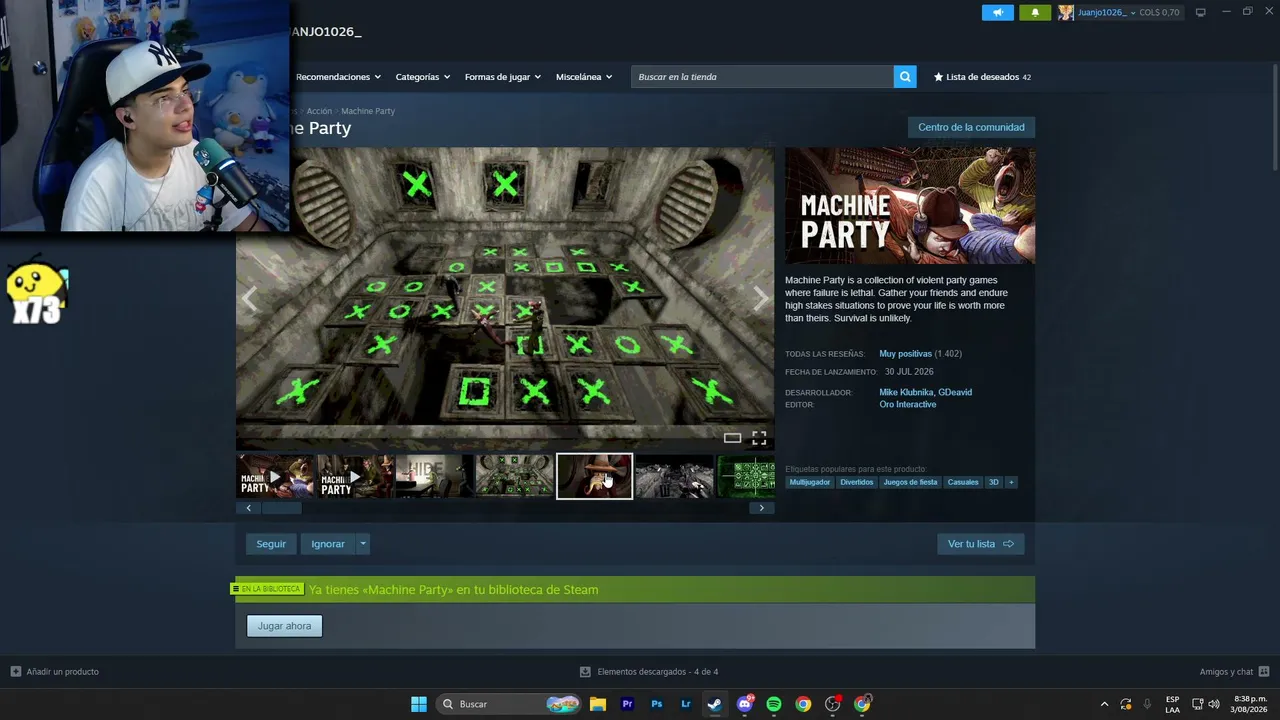Open 'Amigos y chat' panel
This screenshot has width=1280, height=720.
(x=1234, y=672)
